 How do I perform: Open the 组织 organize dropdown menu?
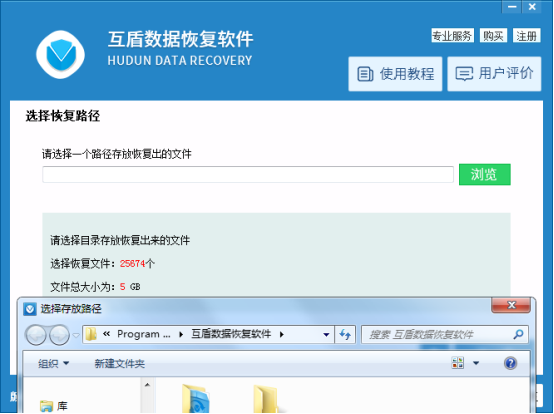click(53, 363)
